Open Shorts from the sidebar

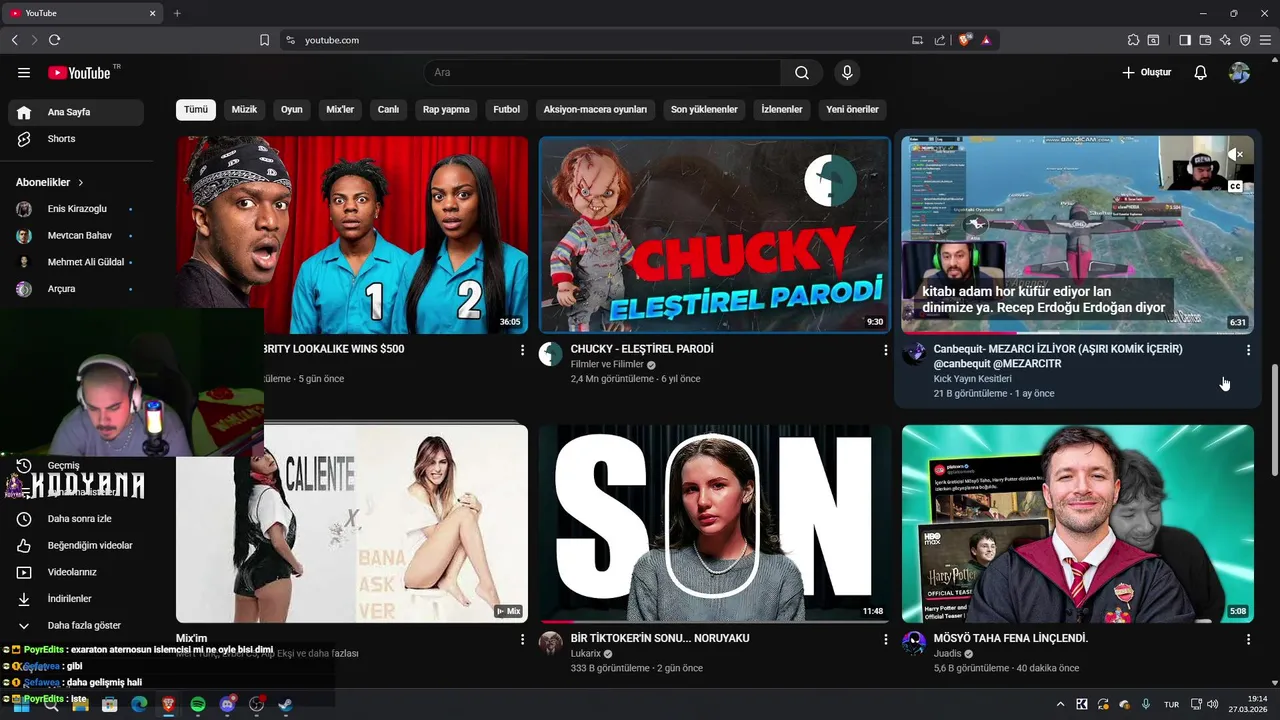75,139
